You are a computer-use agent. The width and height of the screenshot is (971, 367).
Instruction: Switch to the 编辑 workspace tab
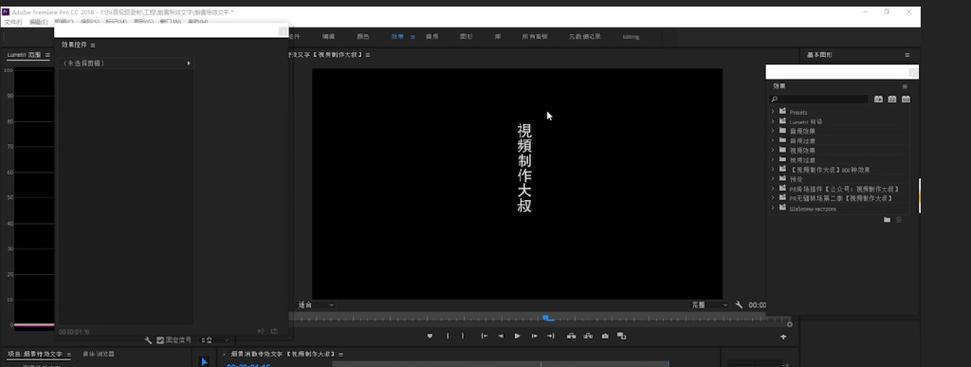329,37
